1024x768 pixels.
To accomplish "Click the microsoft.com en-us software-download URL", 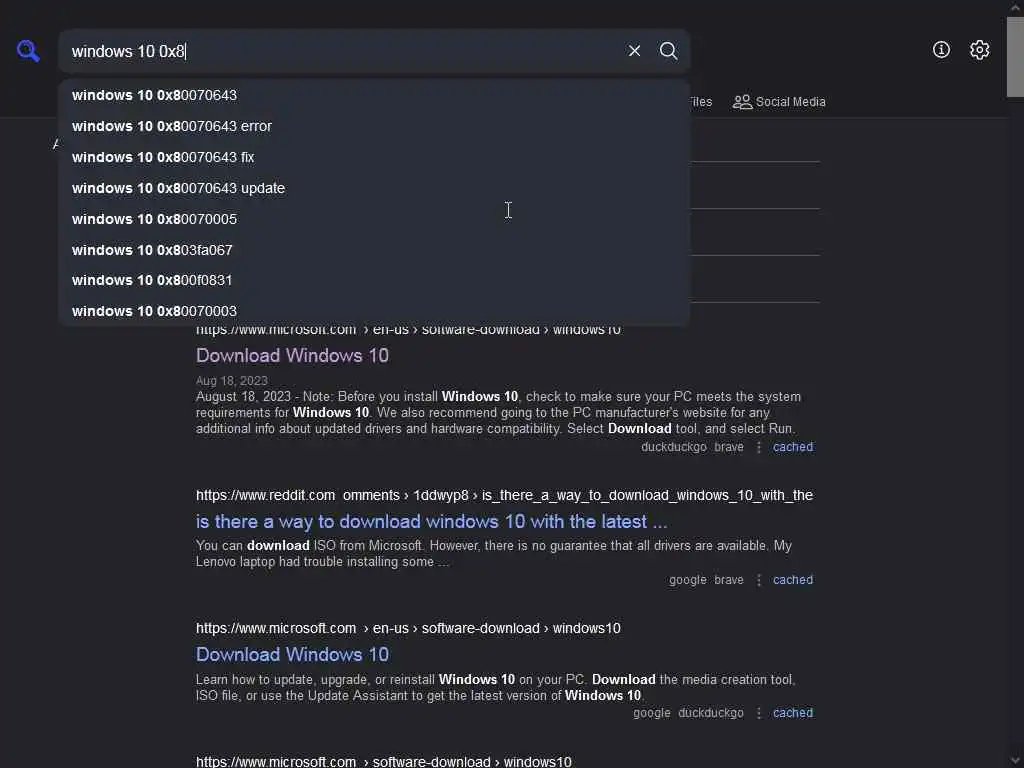I will pos(408,628).
